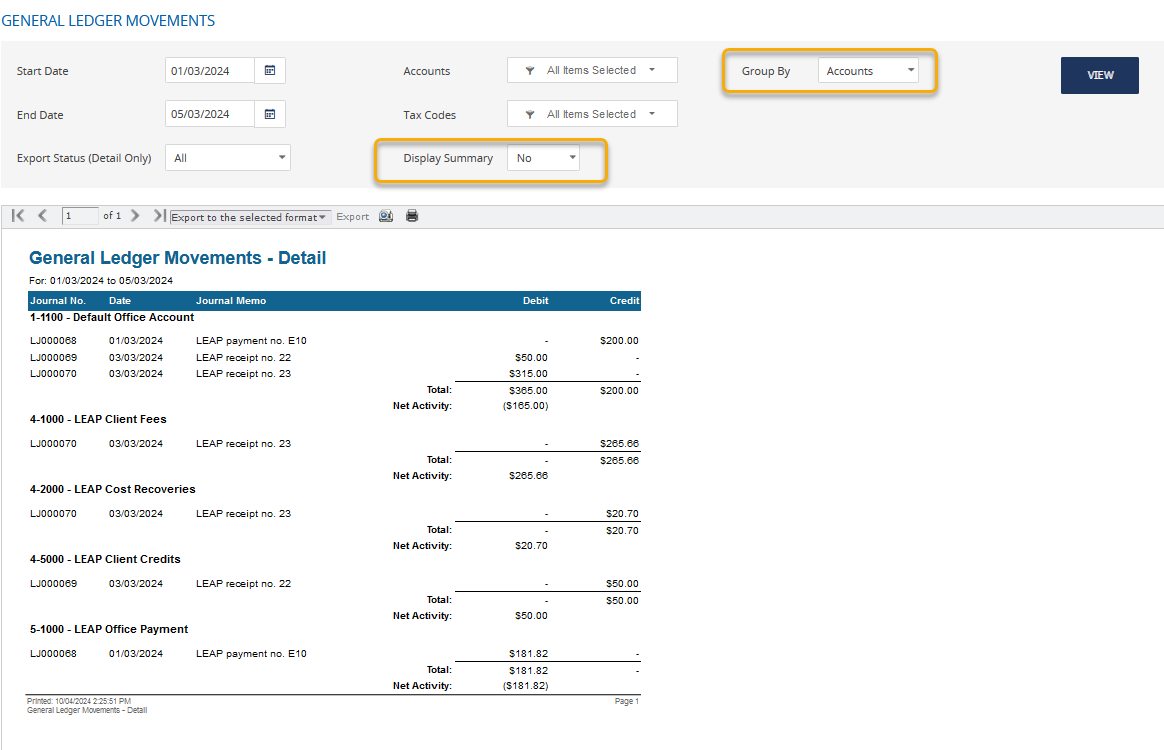The image size is (1164, 750).
Task: Go to the previous report page
Action: (x=41, y=215)
